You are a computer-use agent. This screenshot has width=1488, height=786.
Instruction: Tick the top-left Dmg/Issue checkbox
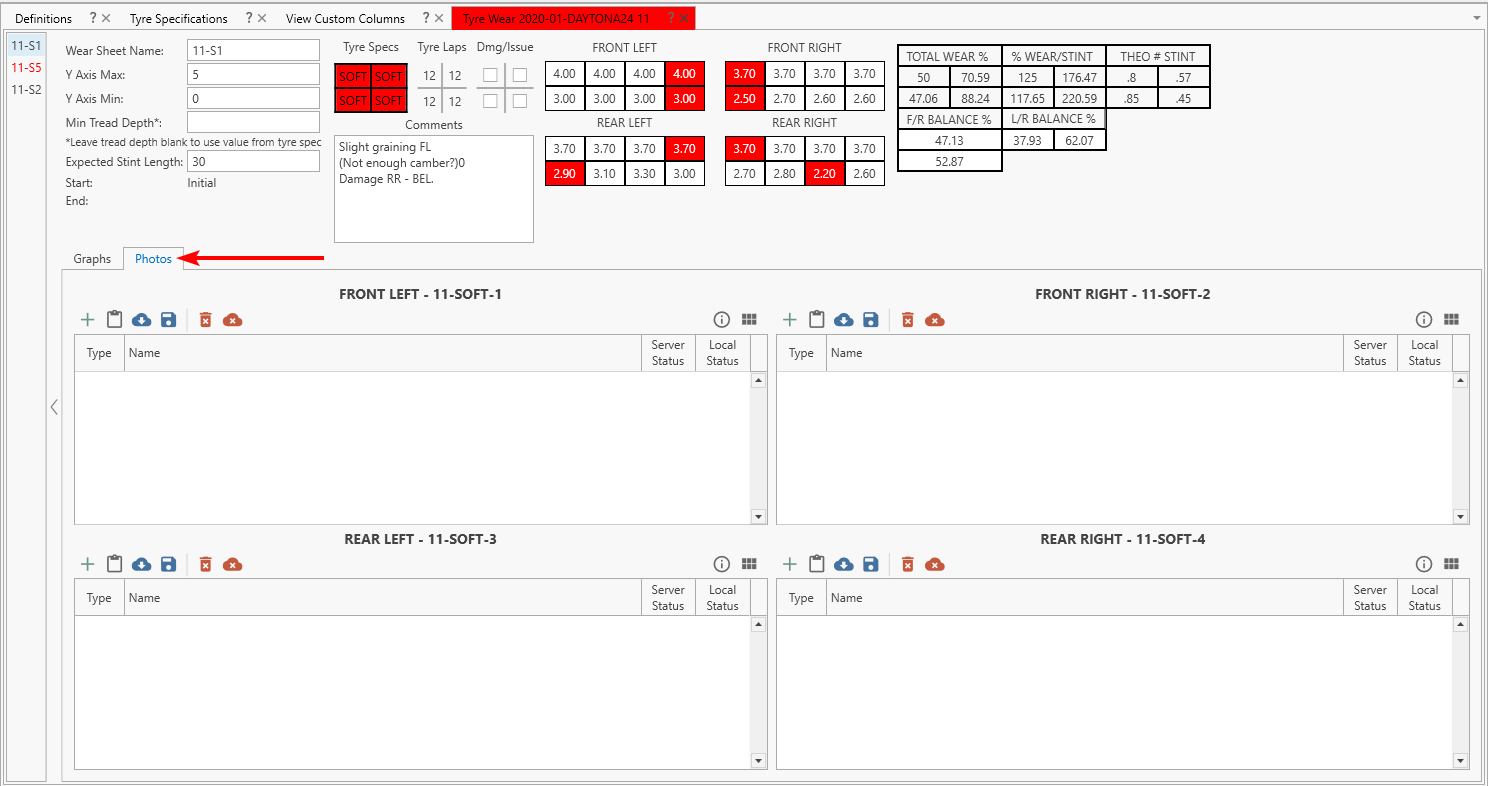coord(490,75)
